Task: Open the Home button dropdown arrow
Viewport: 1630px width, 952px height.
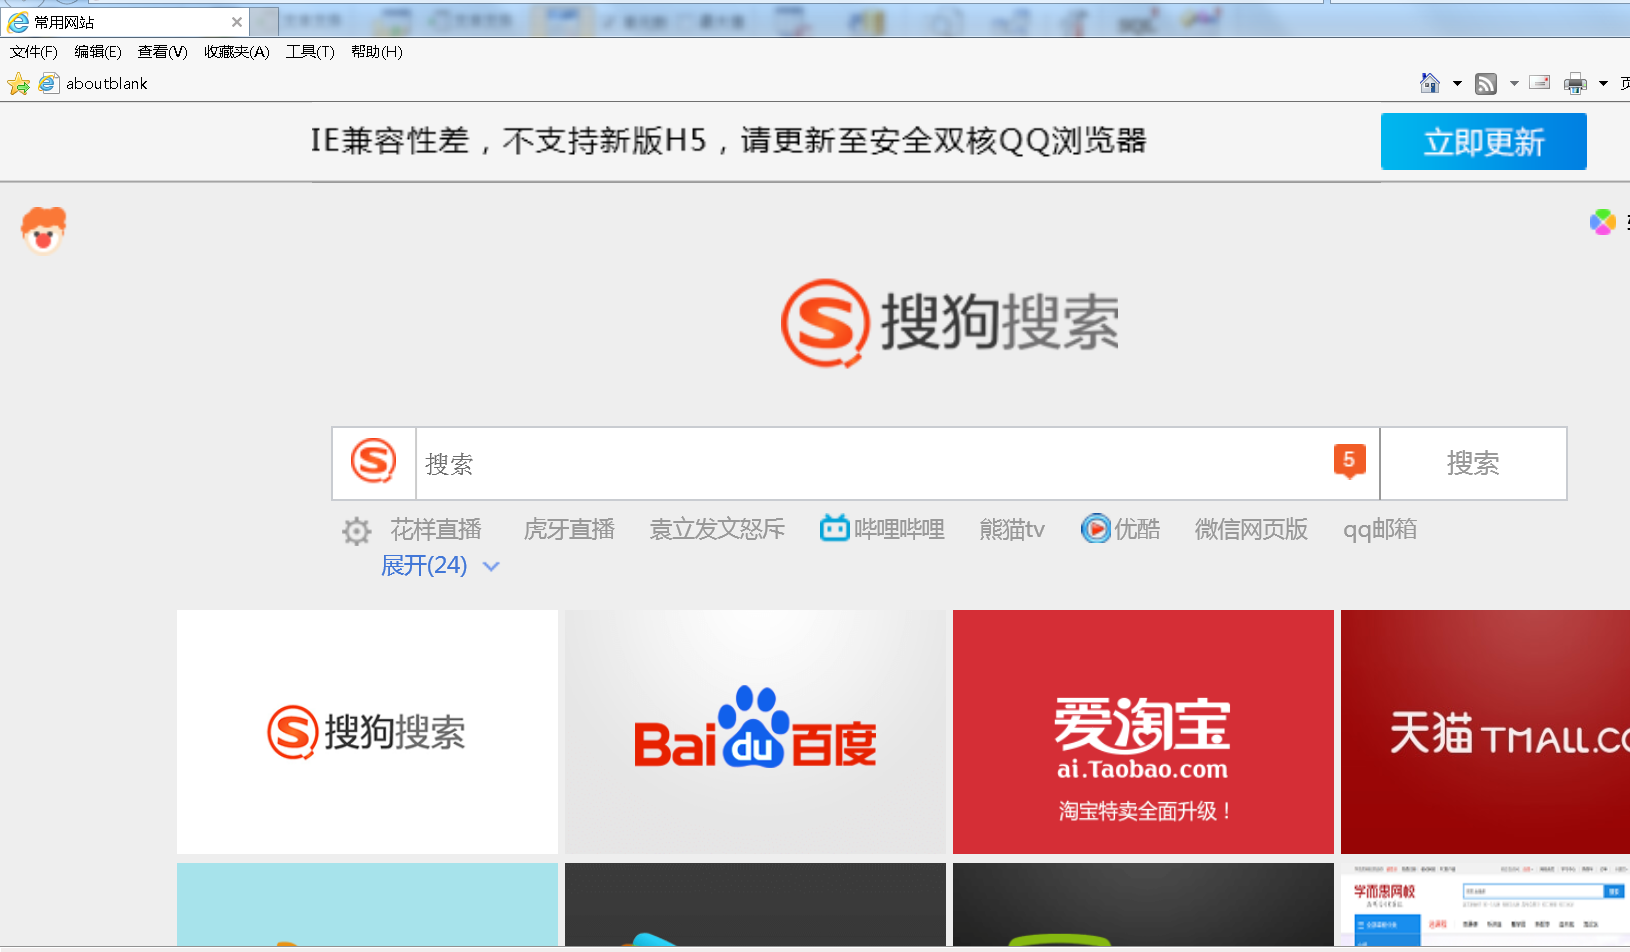Action: (x=1457, y=83)
